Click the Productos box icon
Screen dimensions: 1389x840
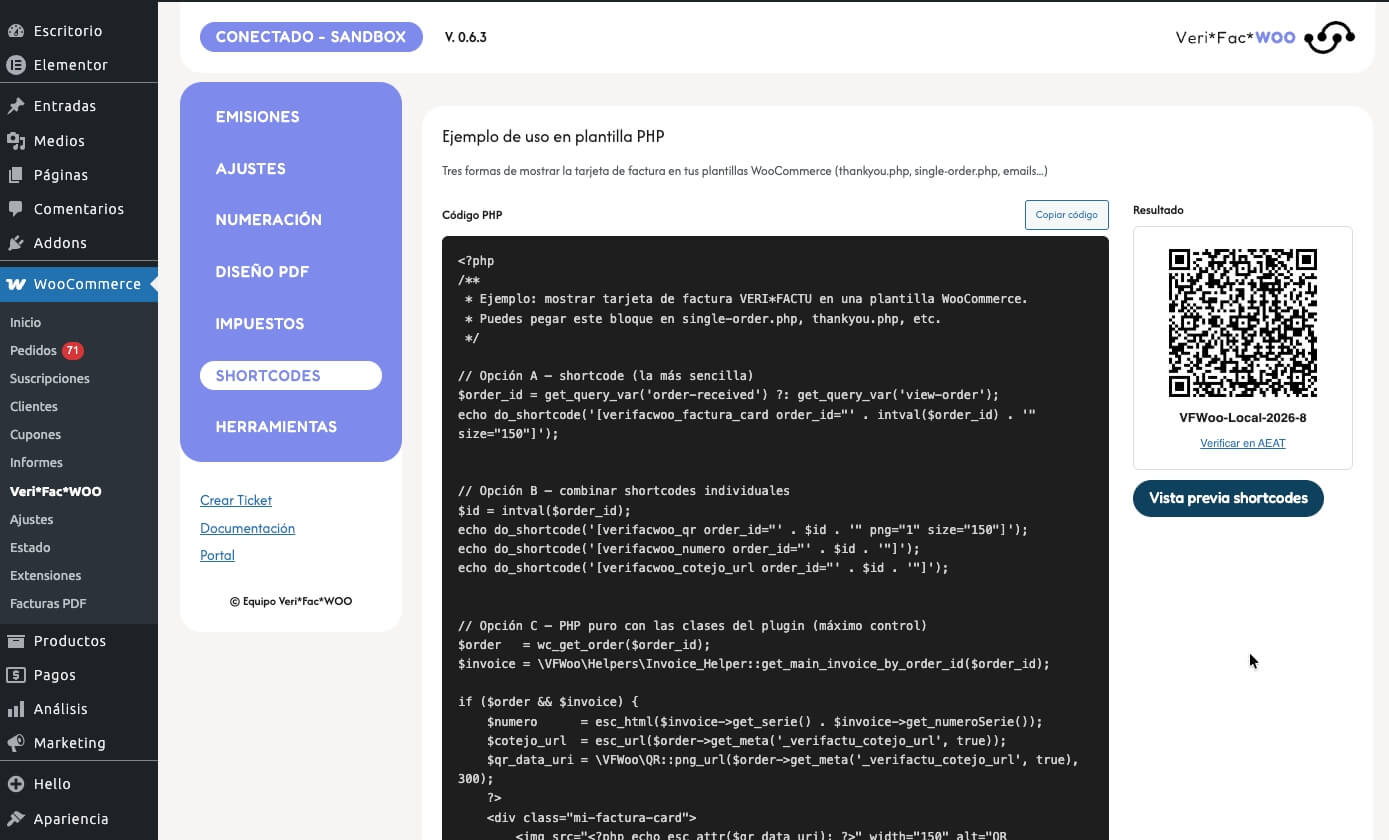point(16,641)
